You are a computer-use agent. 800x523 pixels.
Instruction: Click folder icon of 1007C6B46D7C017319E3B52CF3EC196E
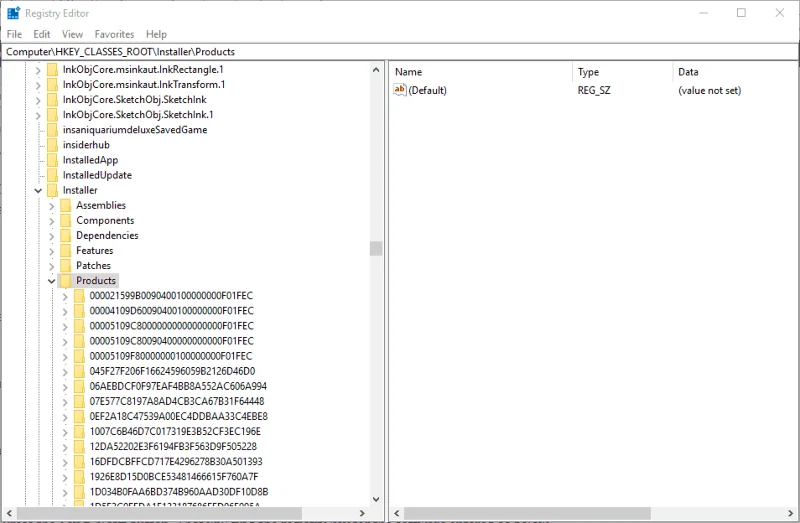(79, 431)
